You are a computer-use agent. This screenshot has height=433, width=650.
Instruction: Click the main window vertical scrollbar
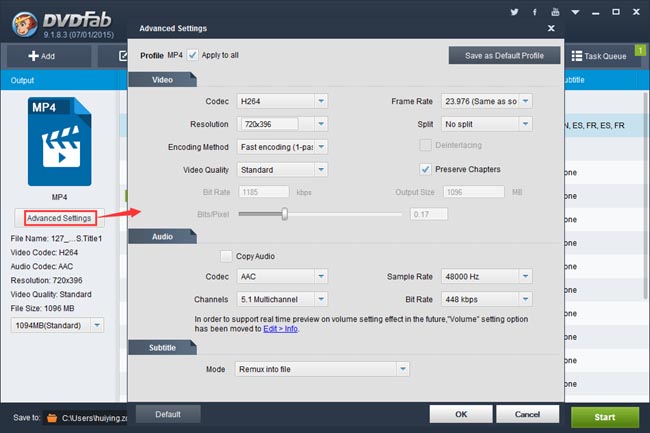point(645,195)
